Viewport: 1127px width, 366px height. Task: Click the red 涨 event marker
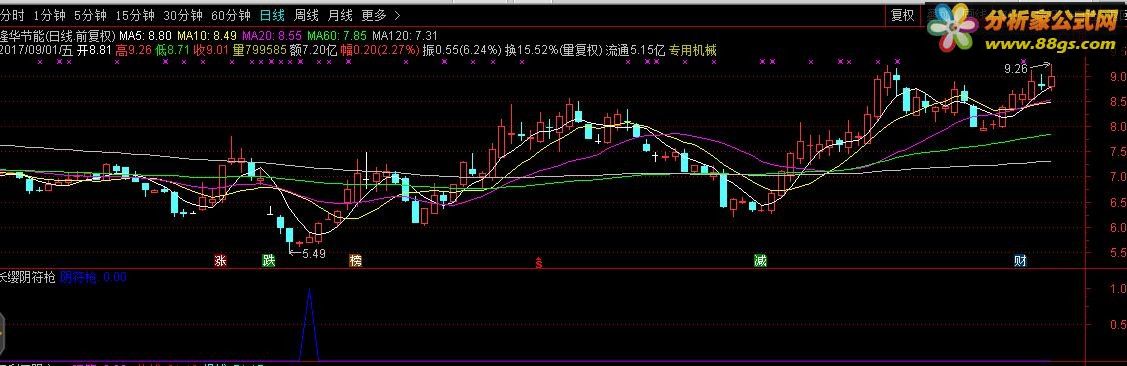(221, 260)
